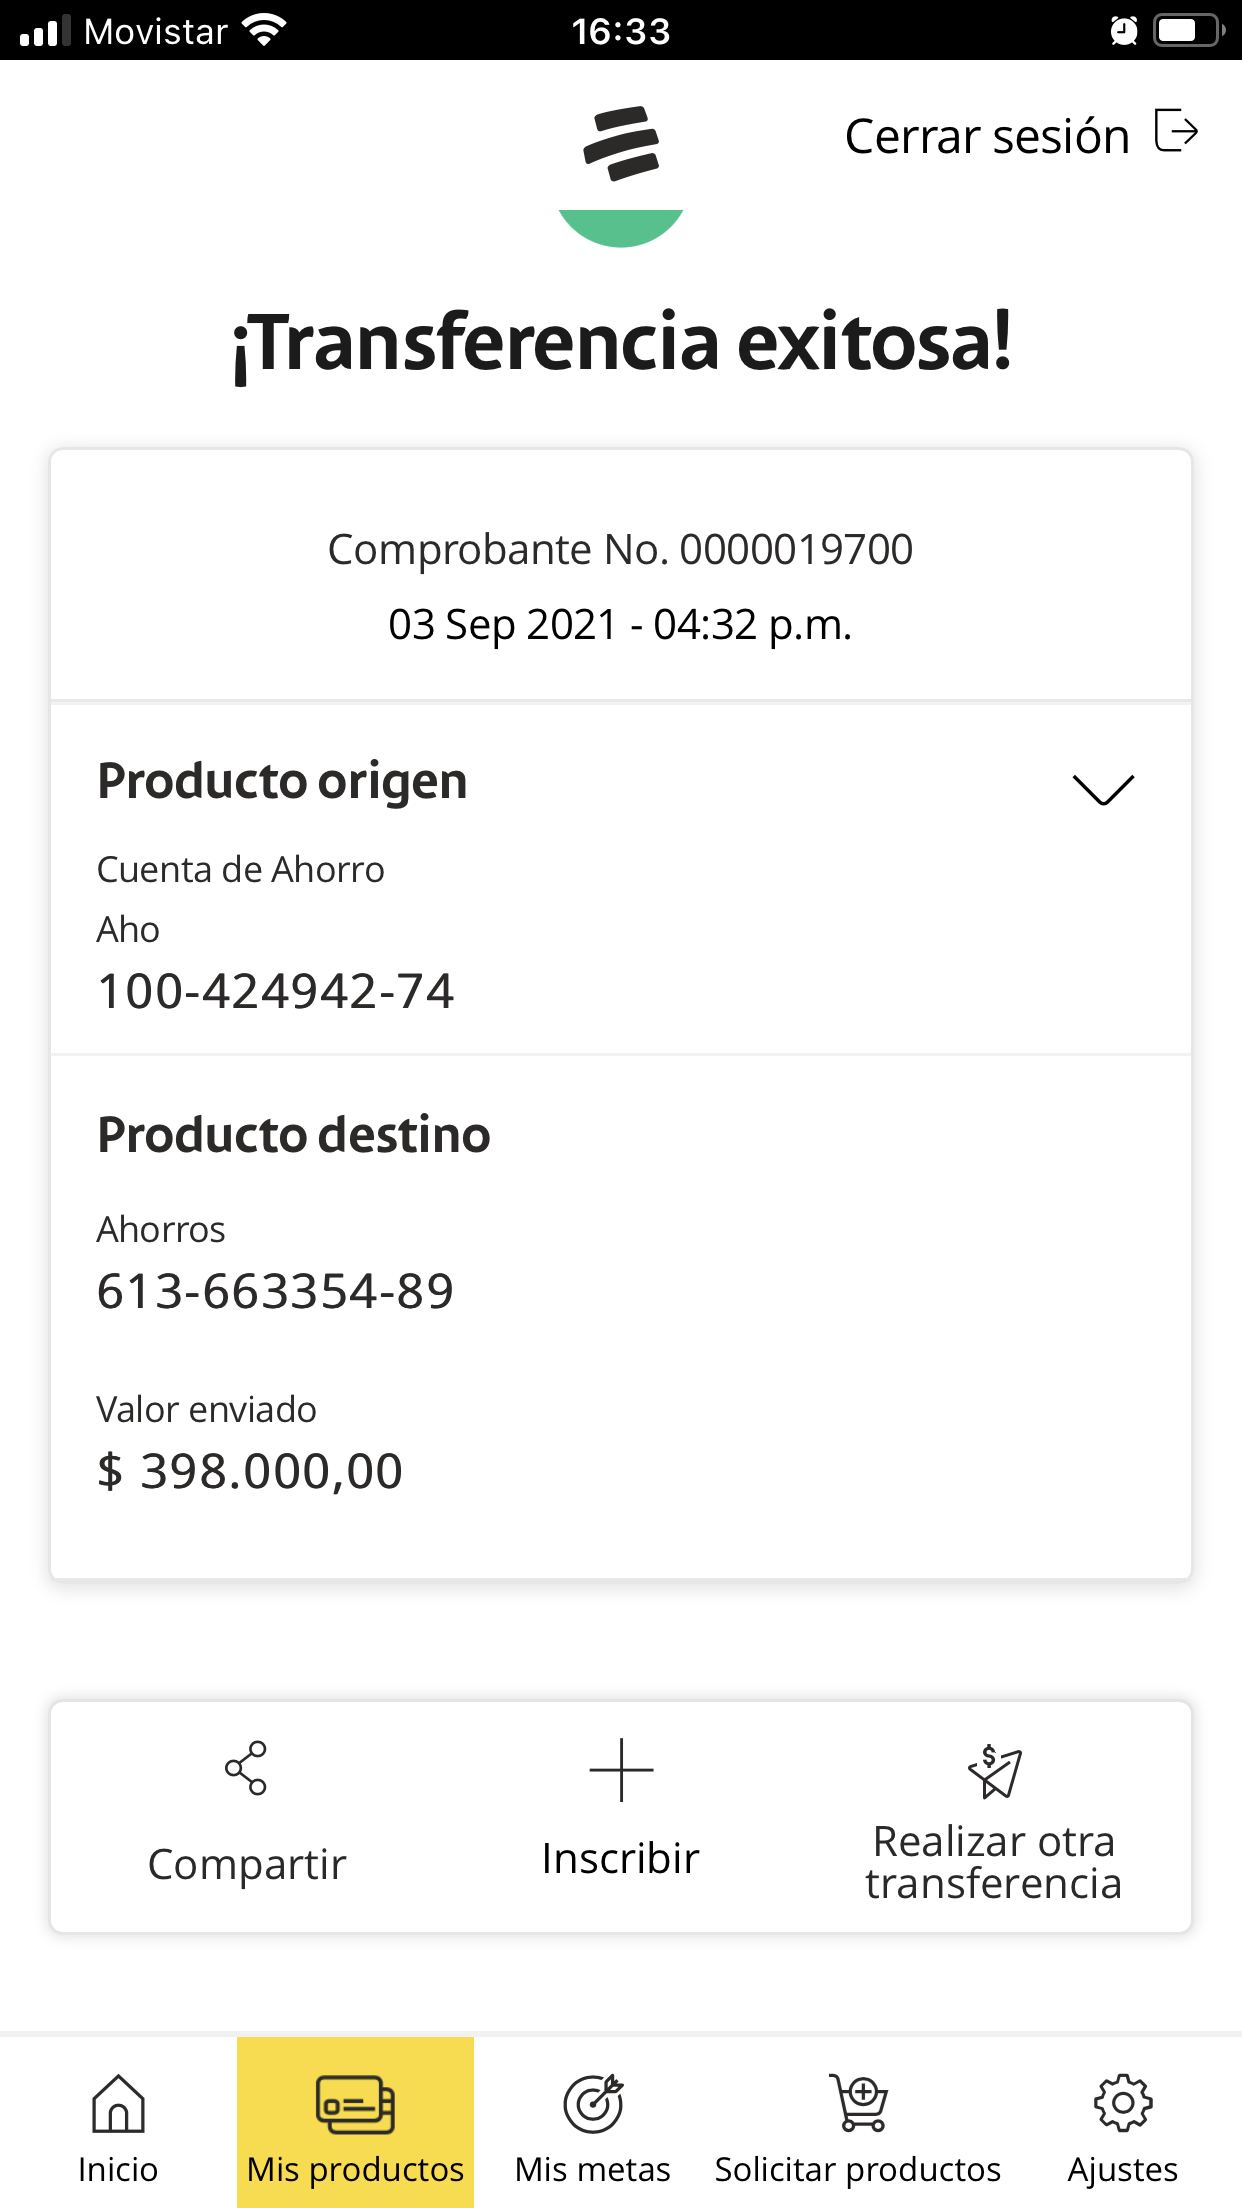Image resolution: width=1242 pixels, height=2208 pixels.
Task: Open Inicio via the house icon
Action: [x=118, y=2103]
